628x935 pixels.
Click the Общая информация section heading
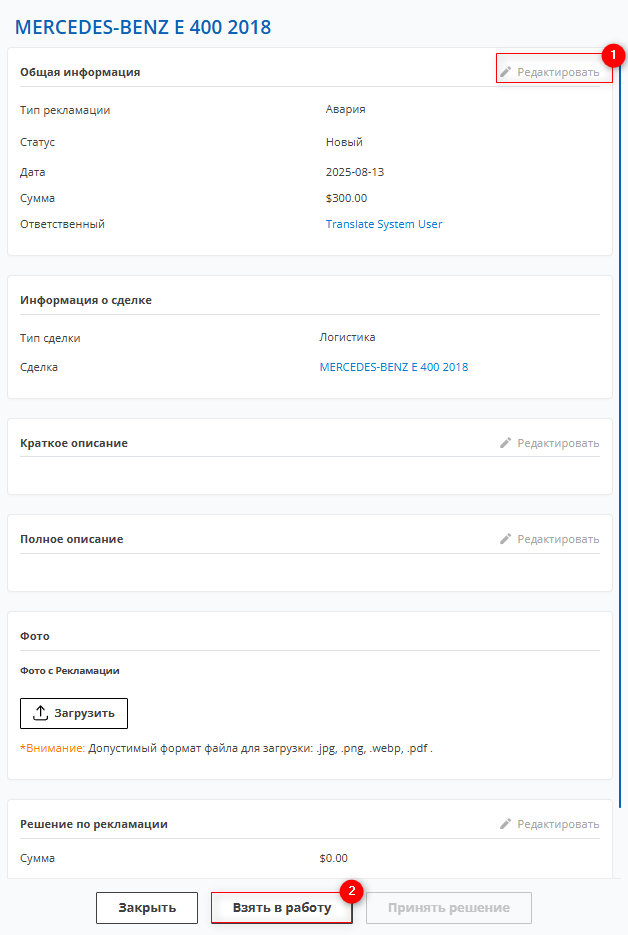tap(80, 72)
